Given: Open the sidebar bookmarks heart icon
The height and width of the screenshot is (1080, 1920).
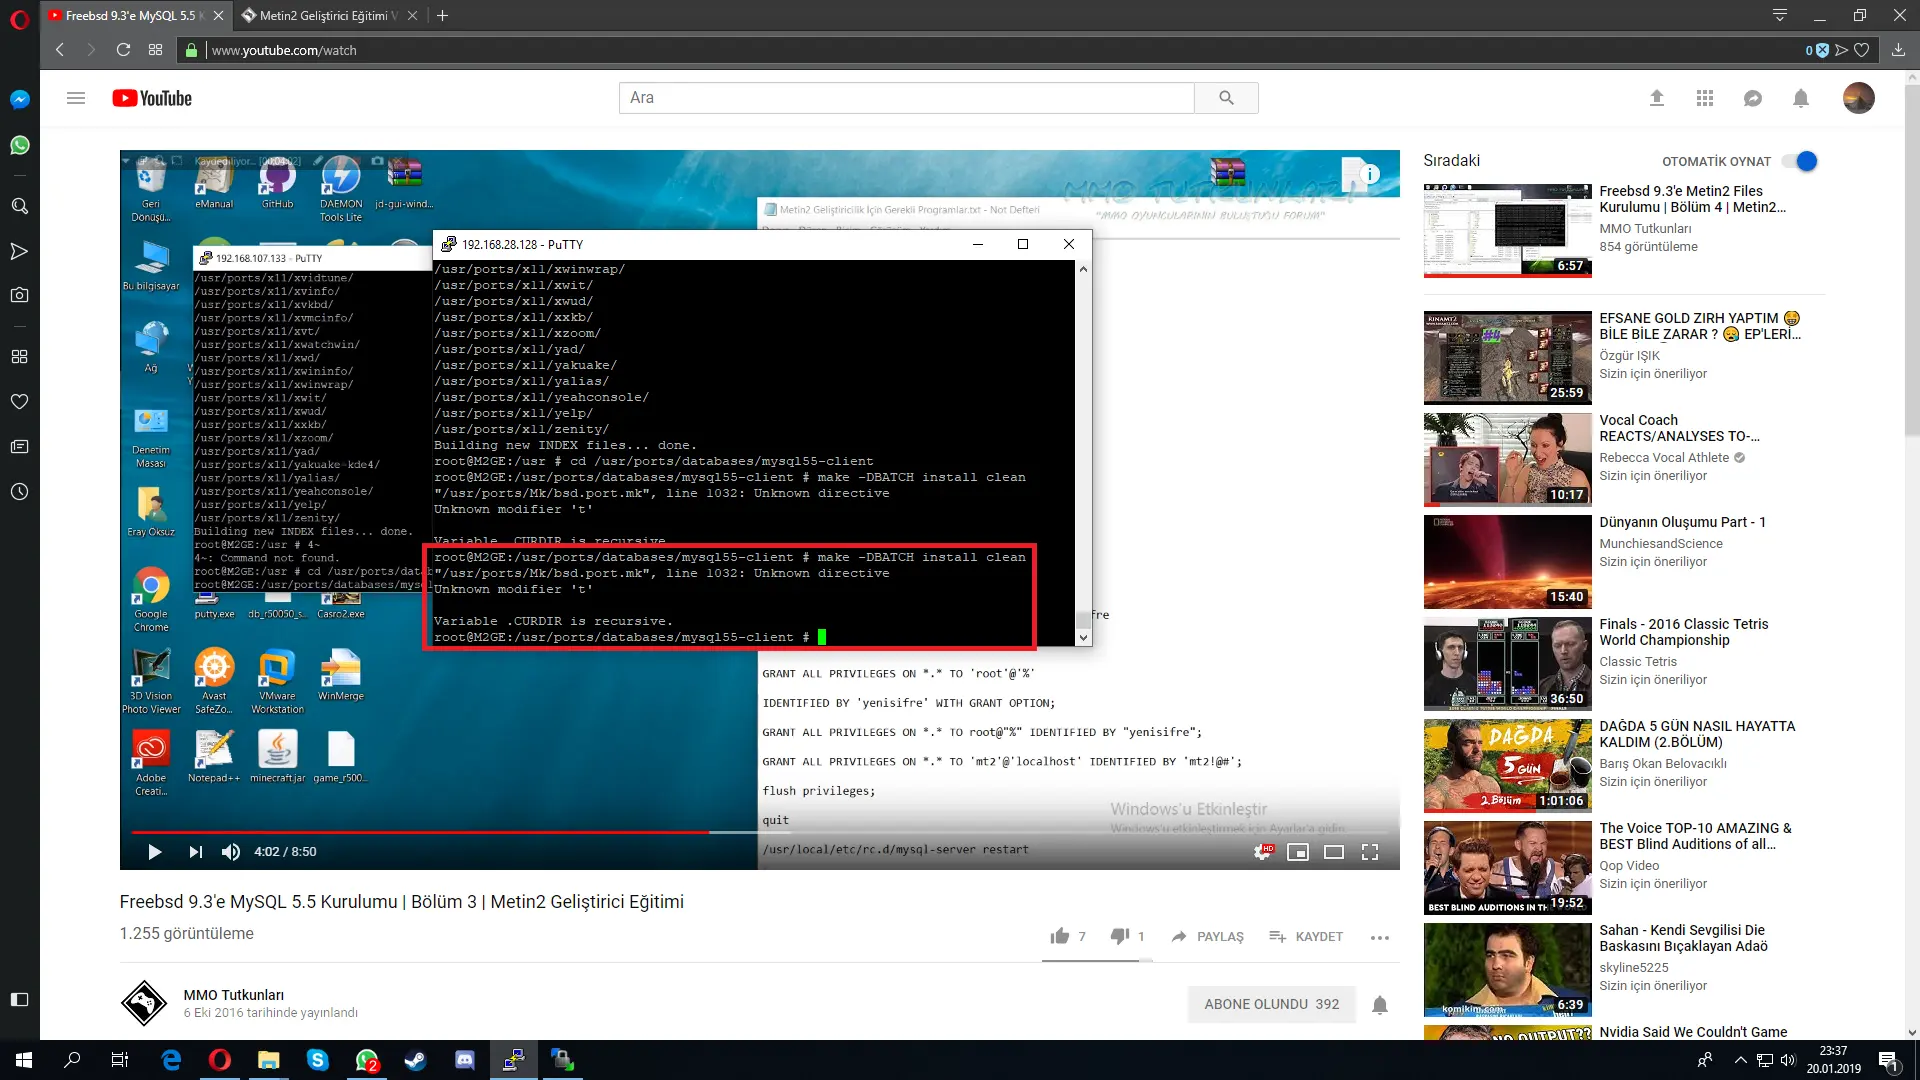Looking at the screenshot, I should tap(19, 401).
